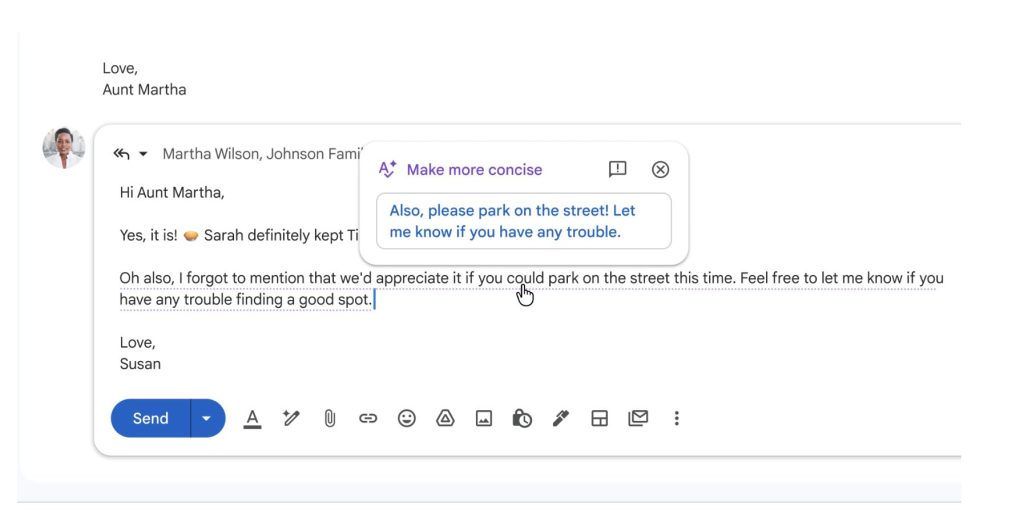Screen dimensions: 1024x527
Task: Open the emoji picker
Action: coord(406,418)
